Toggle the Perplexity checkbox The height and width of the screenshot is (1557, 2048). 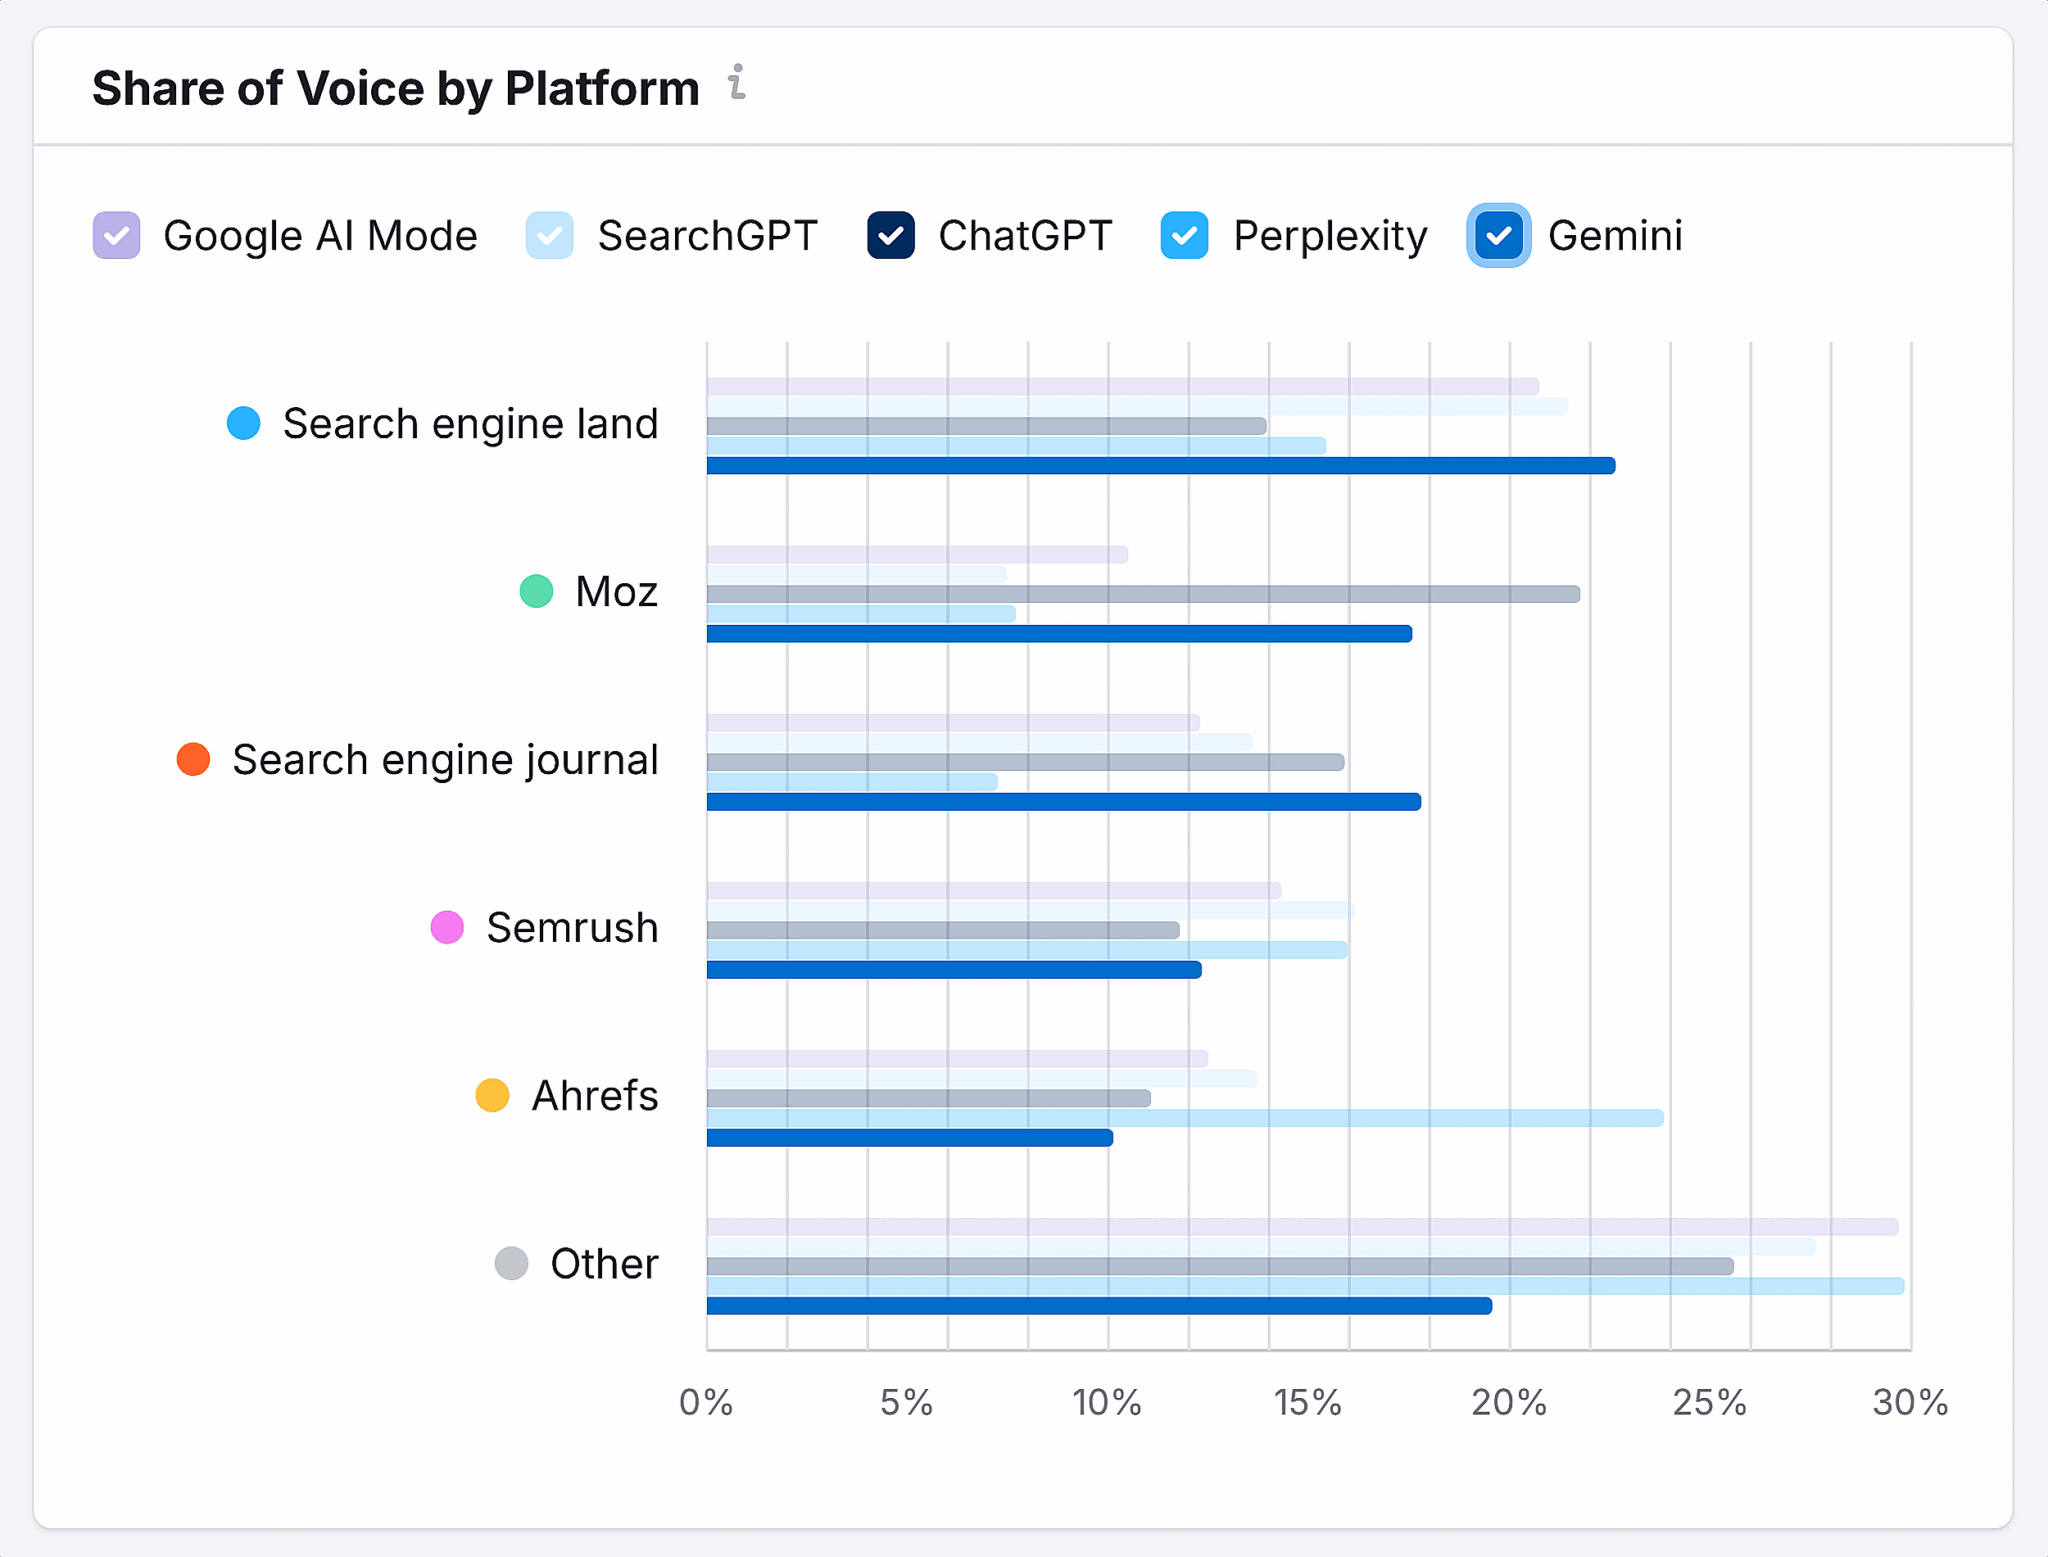1185,236
